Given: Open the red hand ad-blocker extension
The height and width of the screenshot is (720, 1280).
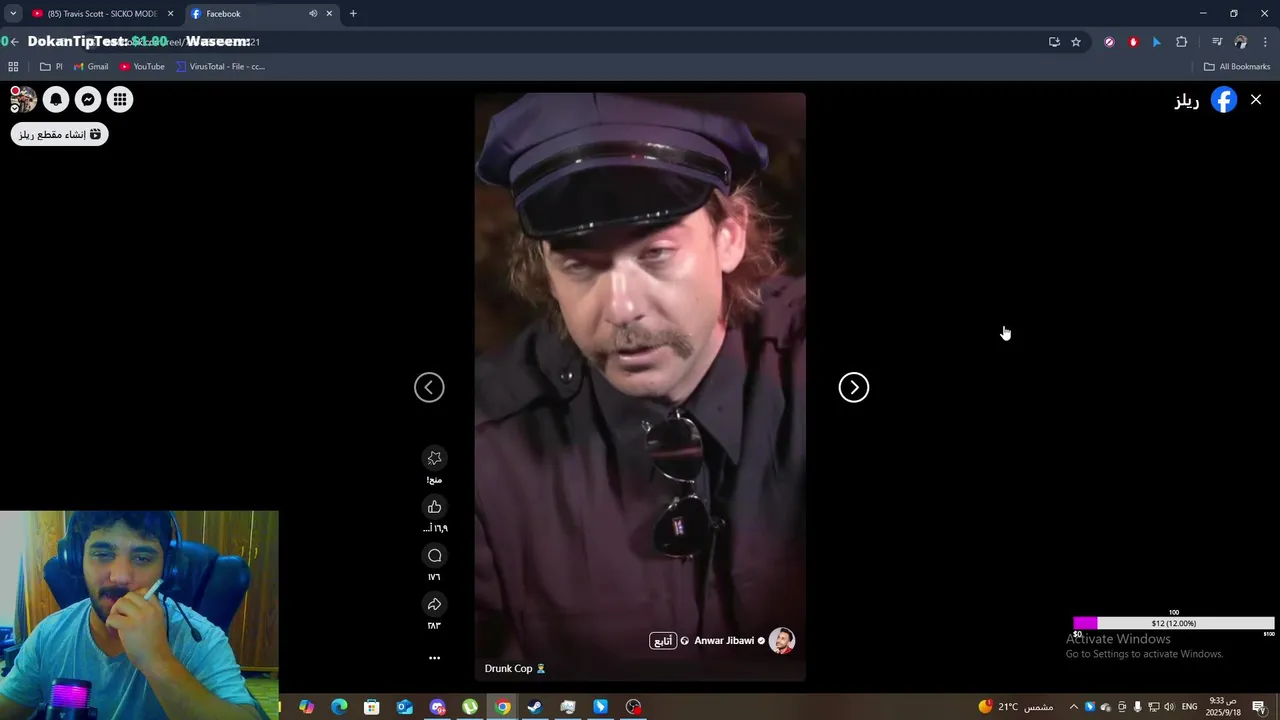Looking at the screenshot, I should click(1133, 42).
